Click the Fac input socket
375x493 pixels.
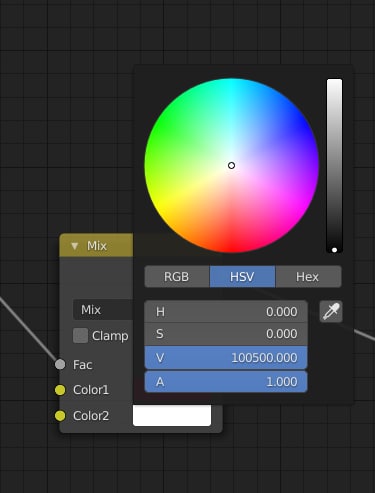(x=60, y=364)
